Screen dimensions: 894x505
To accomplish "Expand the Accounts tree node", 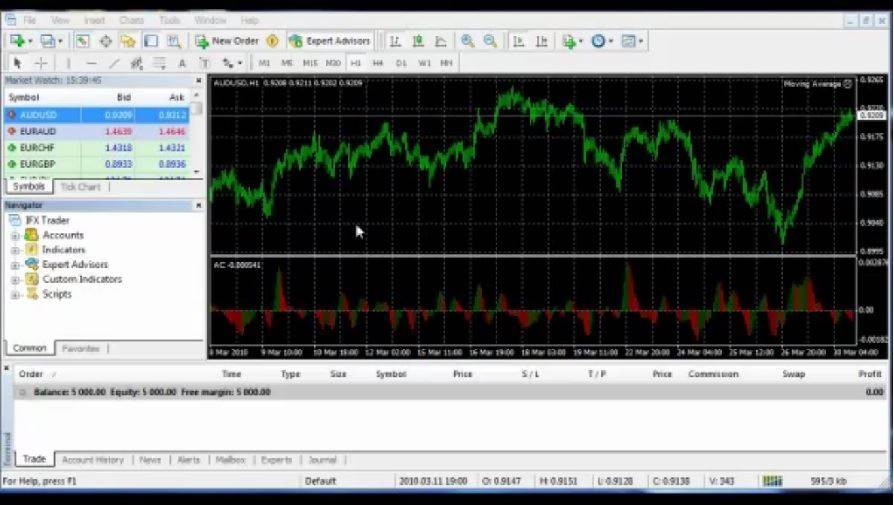I will (15, 235).
